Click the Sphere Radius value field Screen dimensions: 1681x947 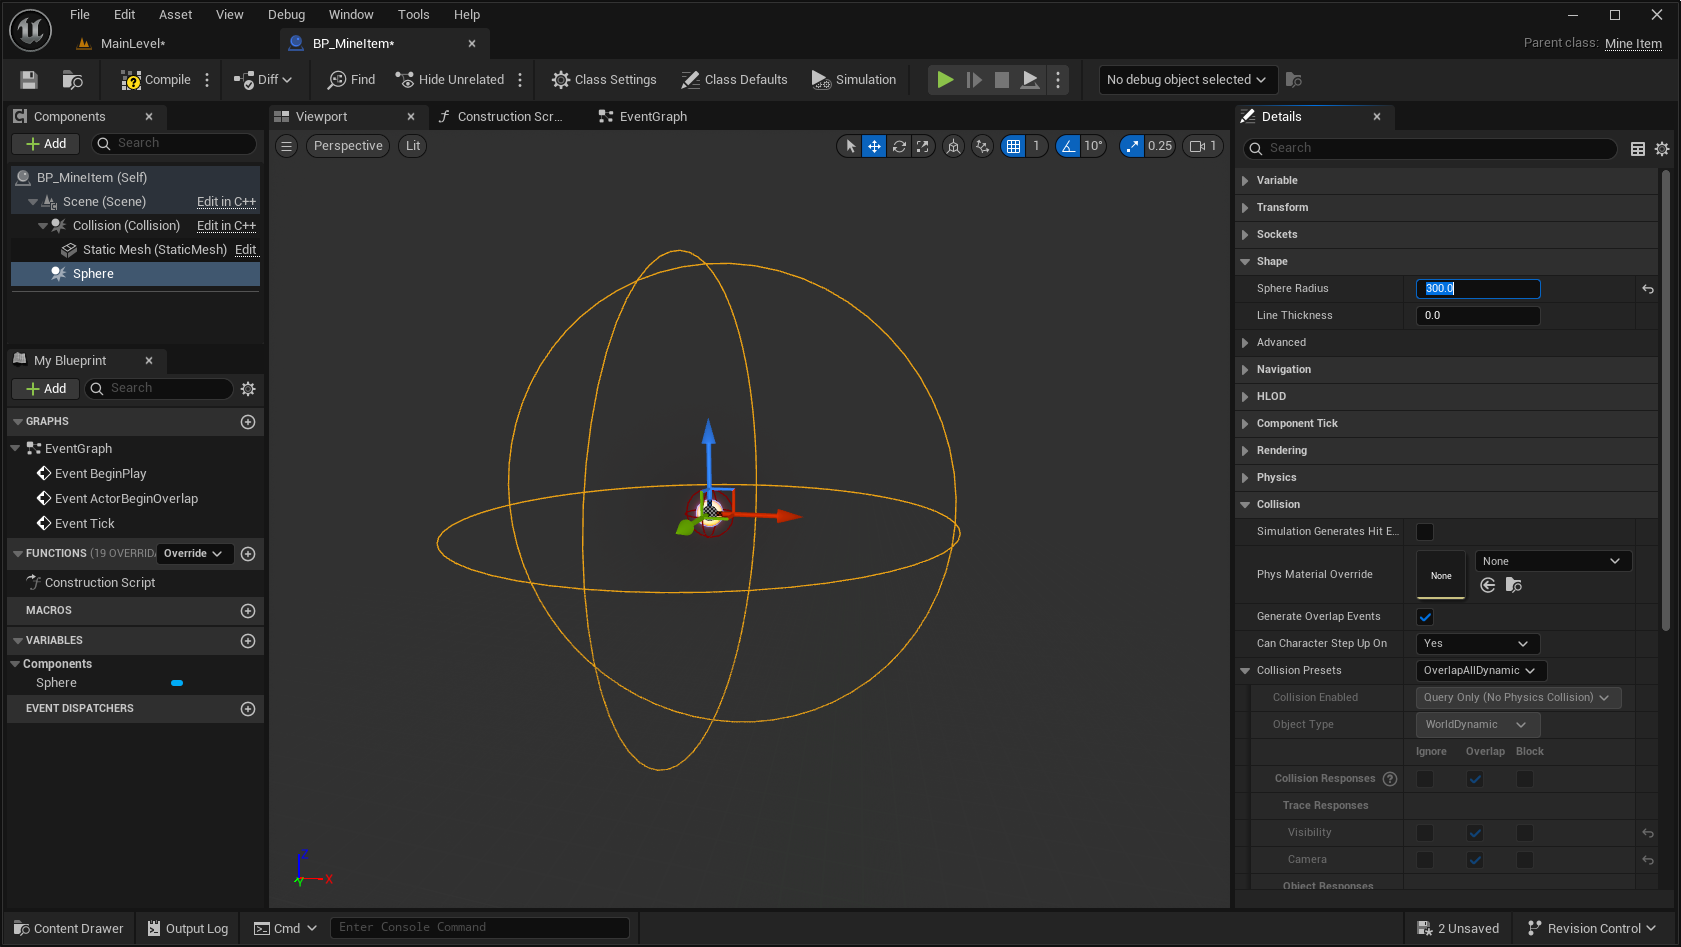[1477, 289]
